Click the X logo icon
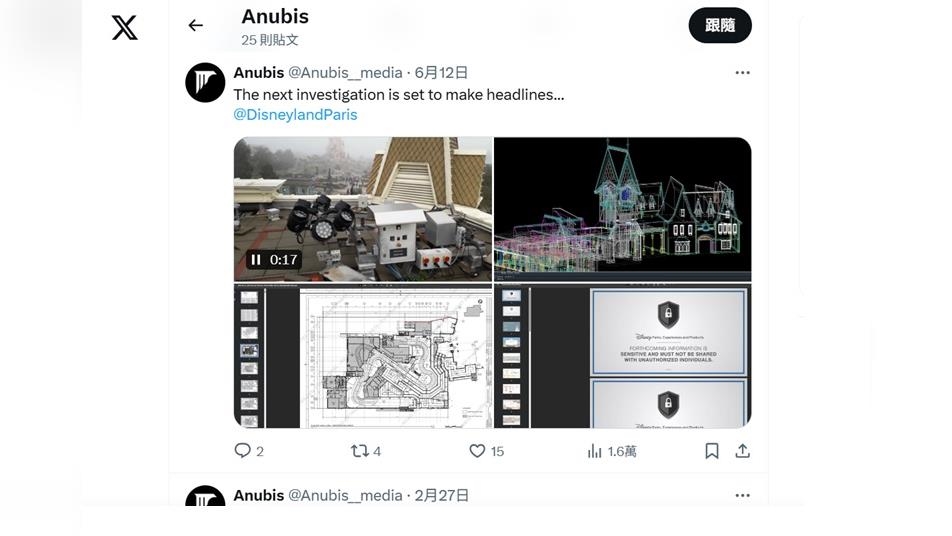The width and height of the screenshot is (952, 536). coord(124,27)
